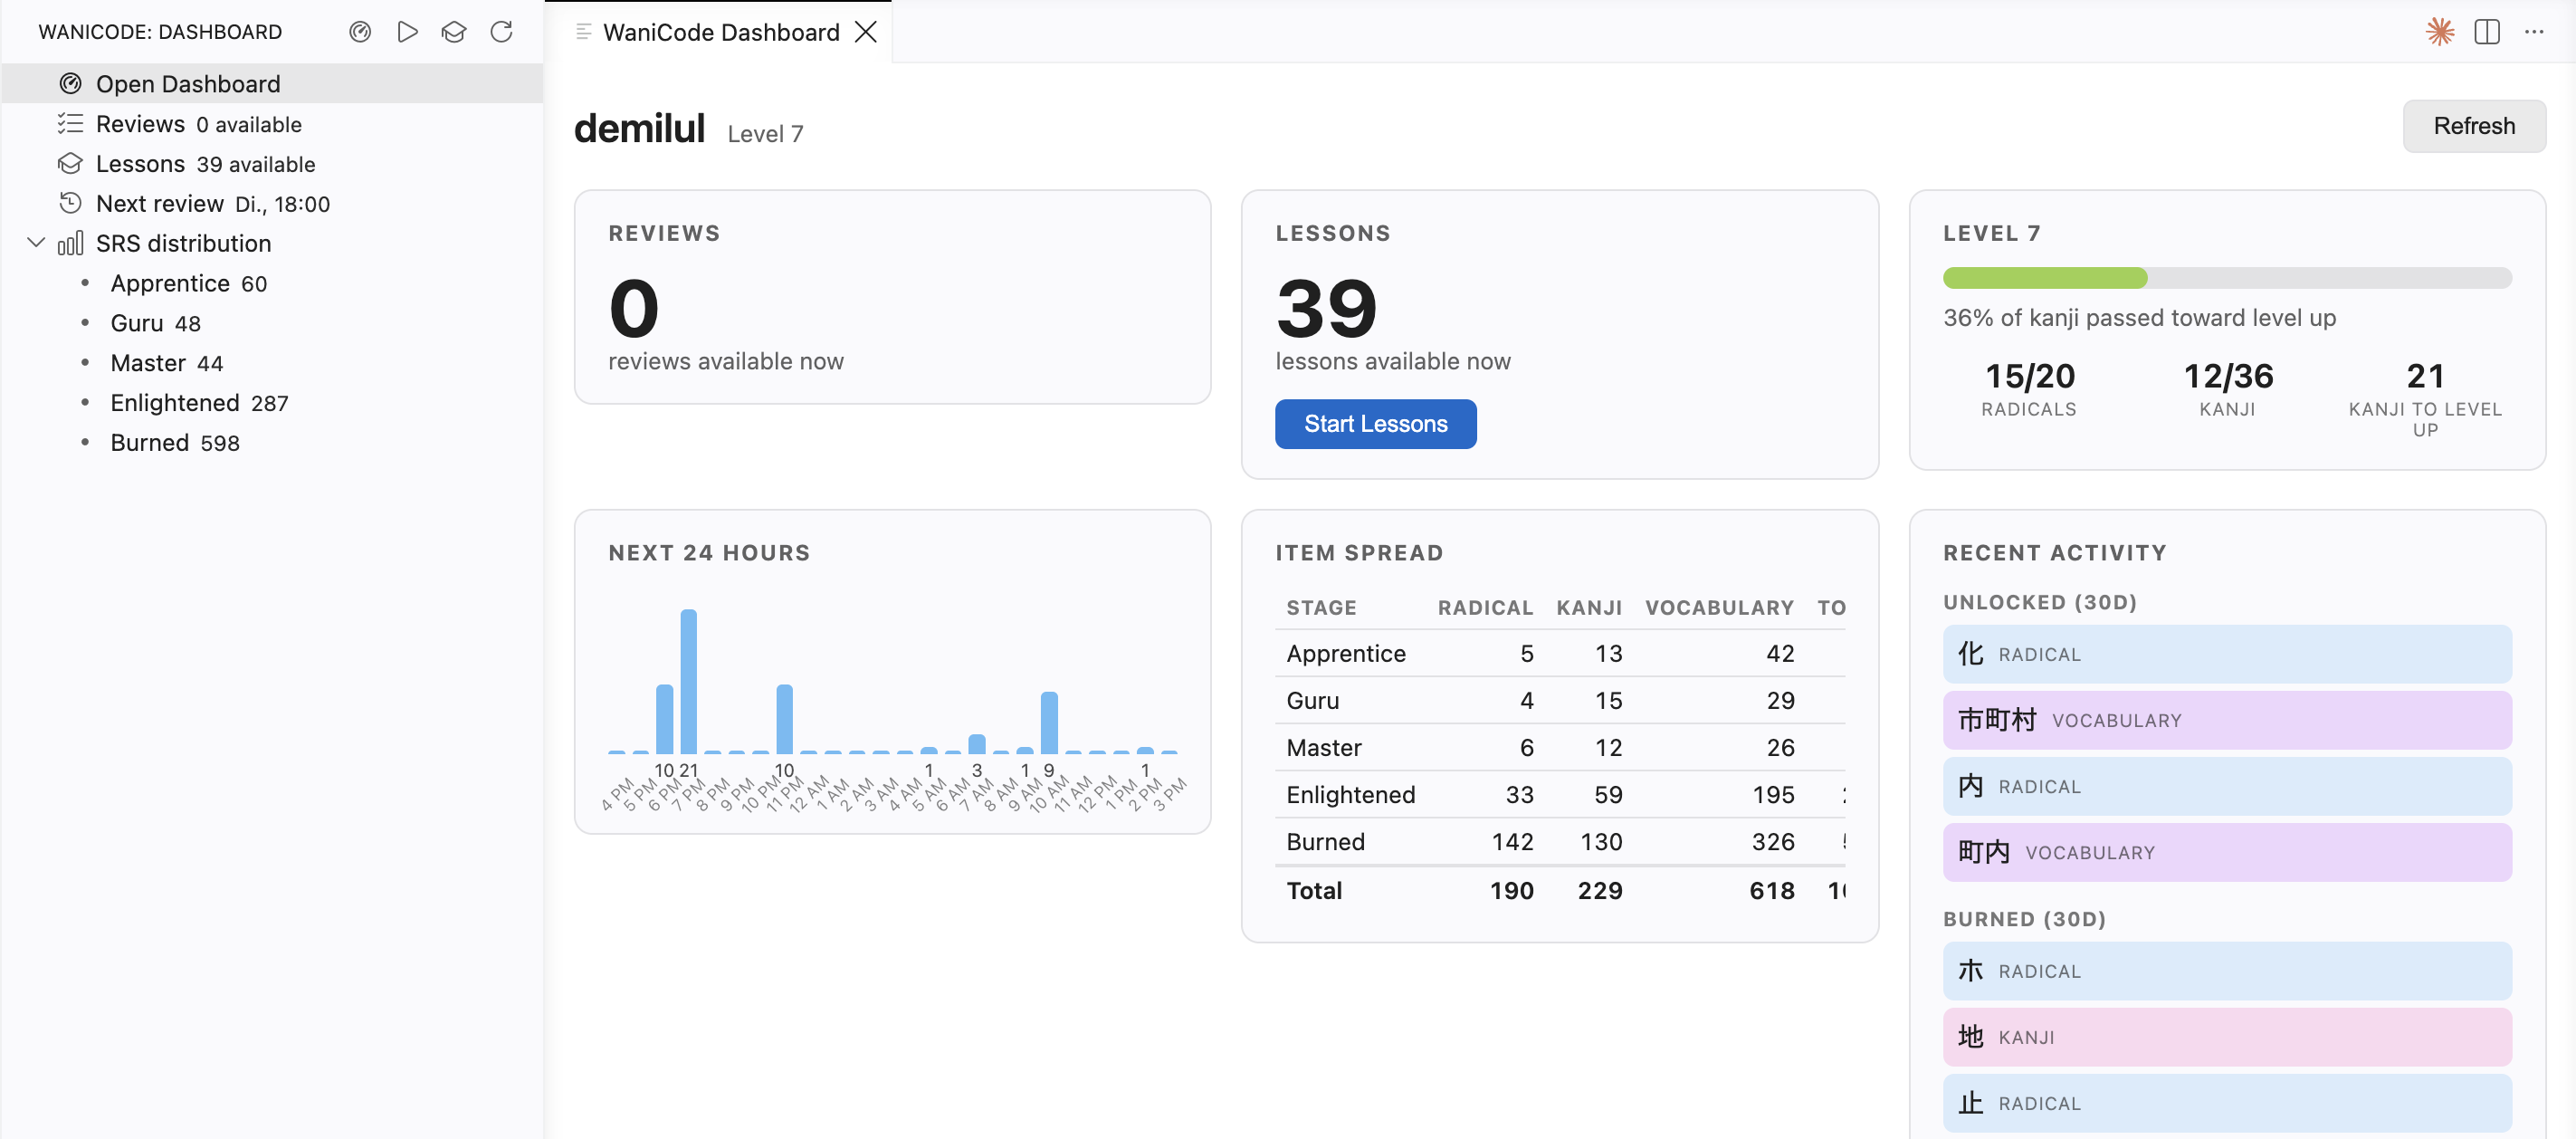Click the UNLOCKED (30D) heading
Viewport: 2576px width, 1139px height.
click(x=2040, y=602)
